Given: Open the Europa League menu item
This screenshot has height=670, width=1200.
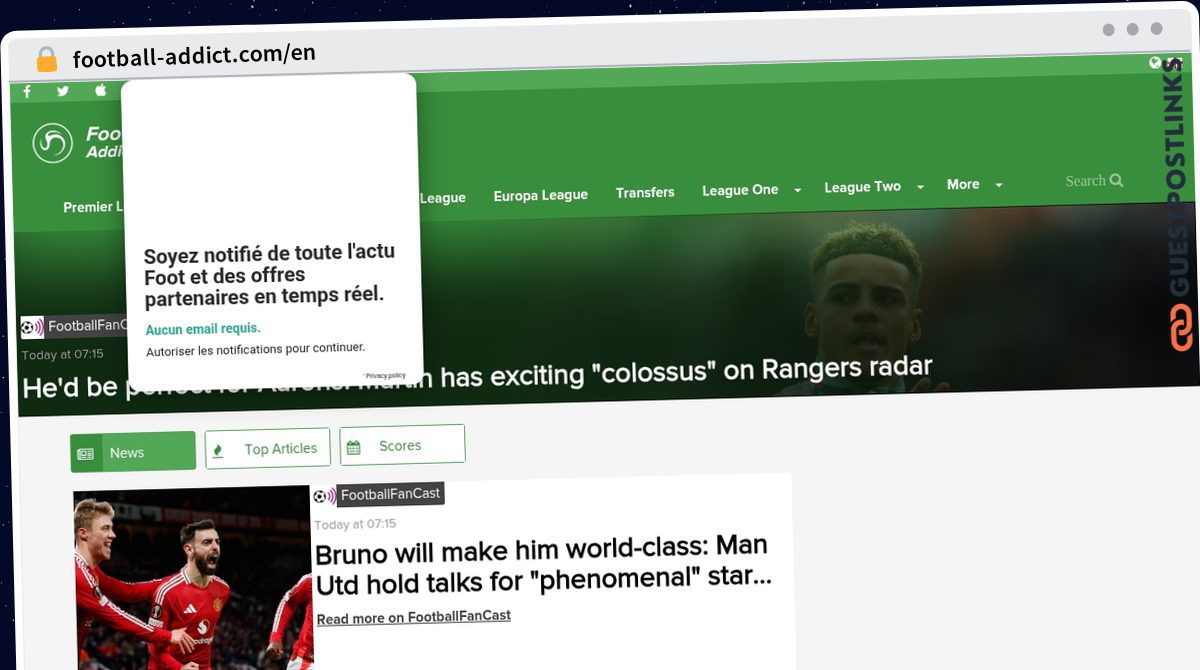Looking at the screenshot, I should 540,195.
